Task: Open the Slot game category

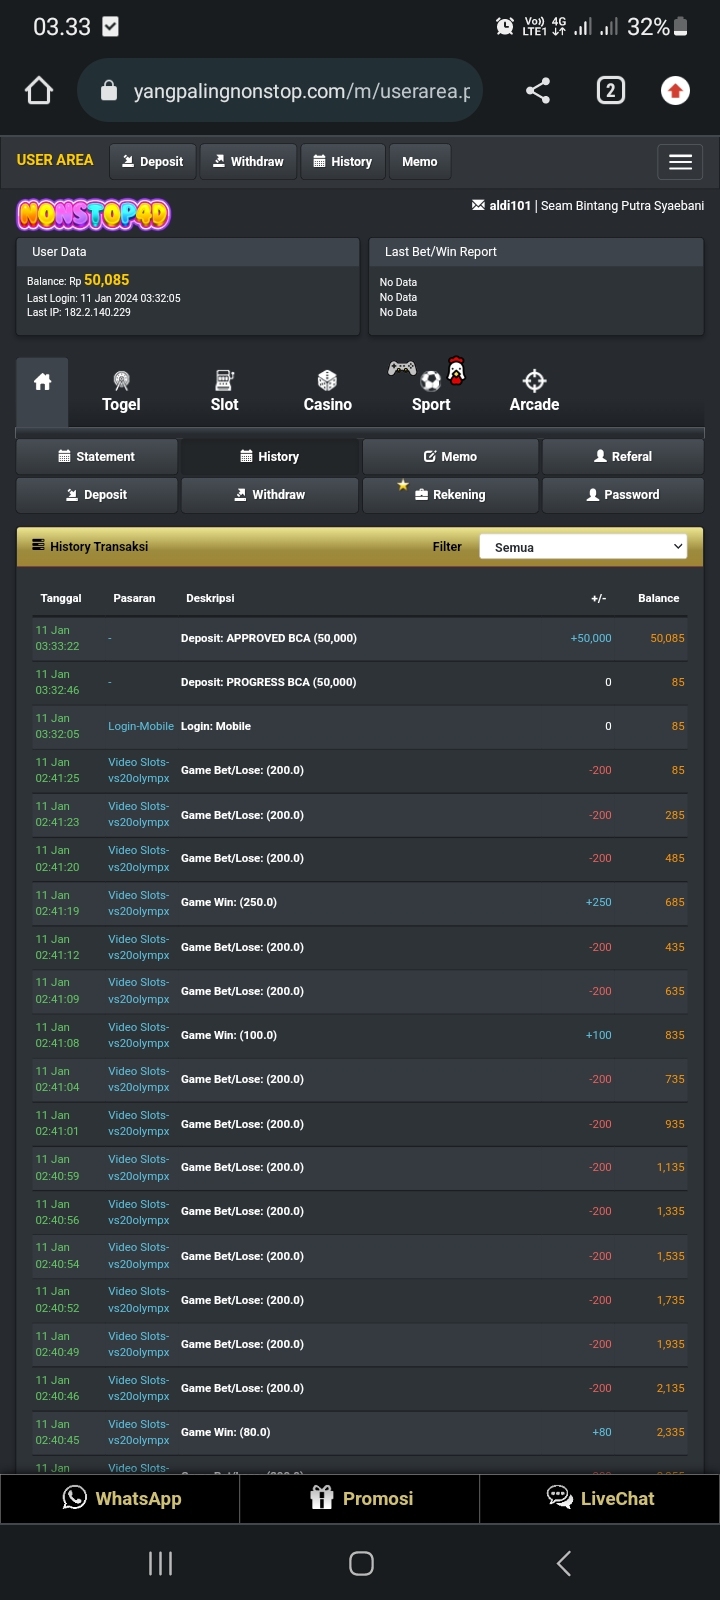Action: (224, 392)
